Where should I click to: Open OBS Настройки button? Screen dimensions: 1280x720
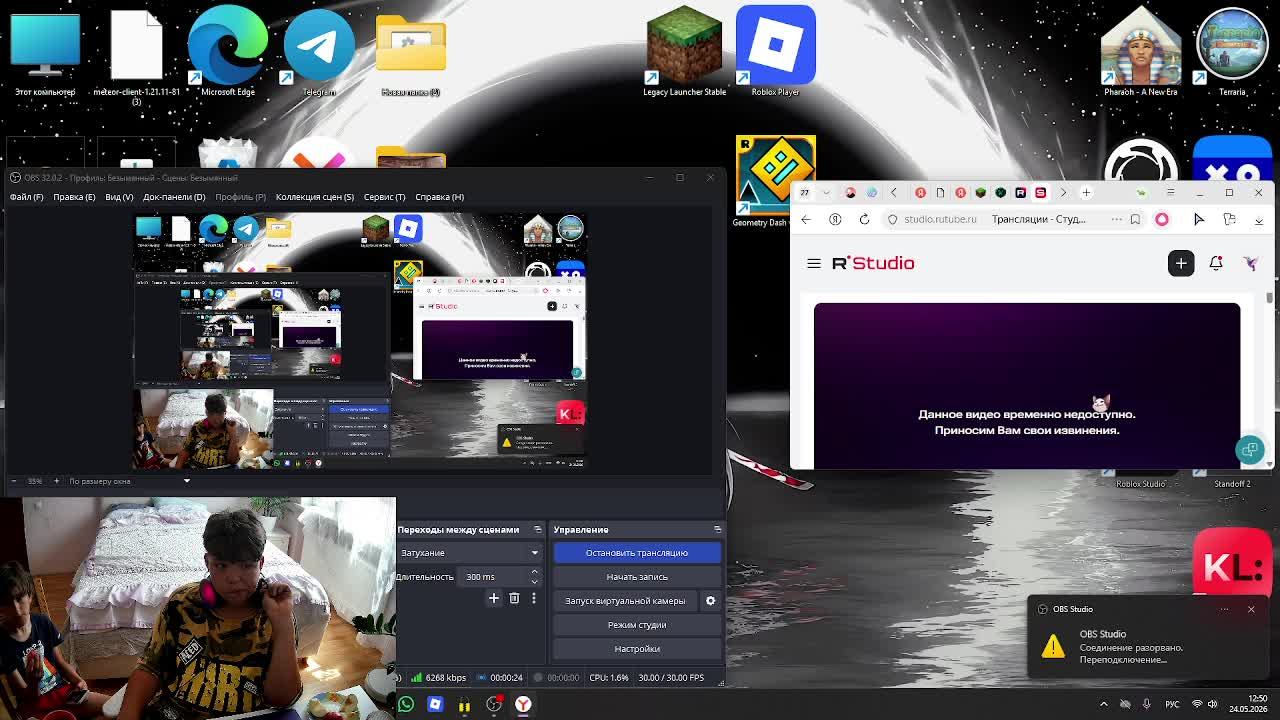coord(637,649)
